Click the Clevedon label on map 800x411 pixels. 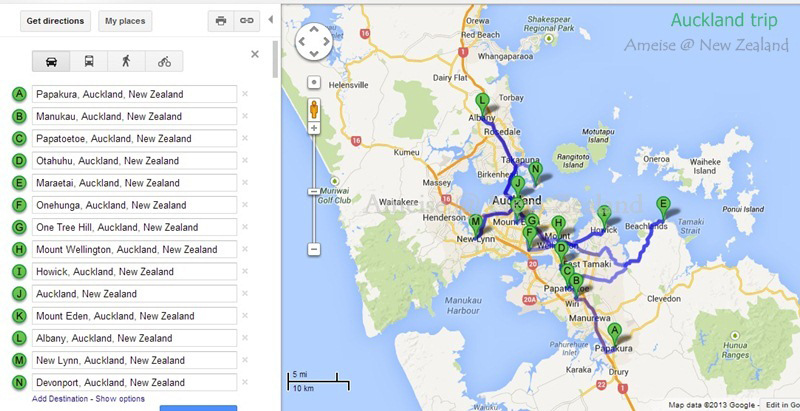pos(663,299)
